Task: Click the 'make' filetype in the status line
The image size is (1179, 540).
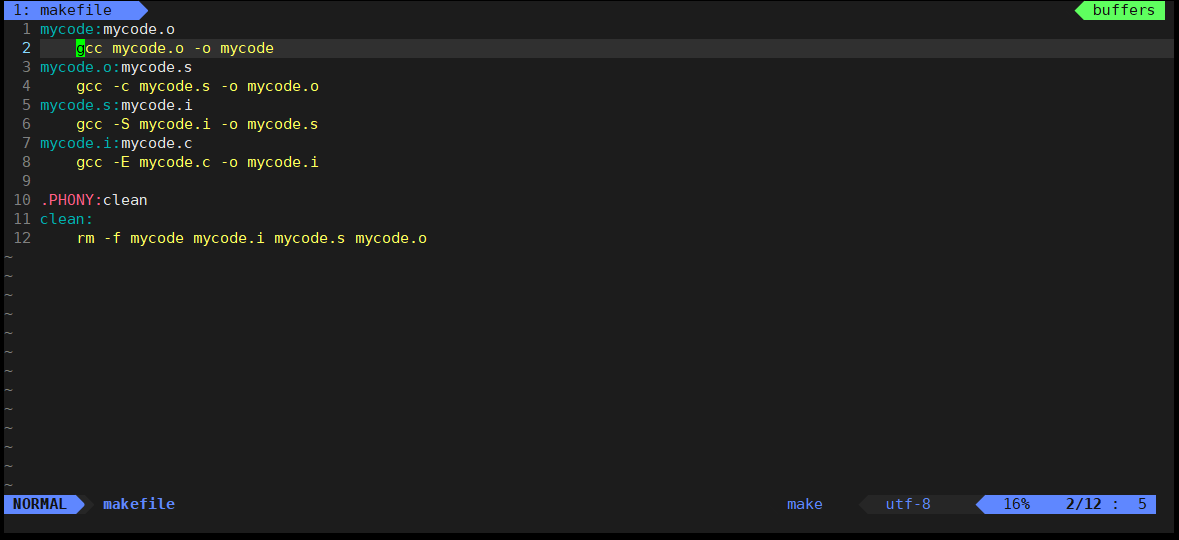Action: point(805,504)
